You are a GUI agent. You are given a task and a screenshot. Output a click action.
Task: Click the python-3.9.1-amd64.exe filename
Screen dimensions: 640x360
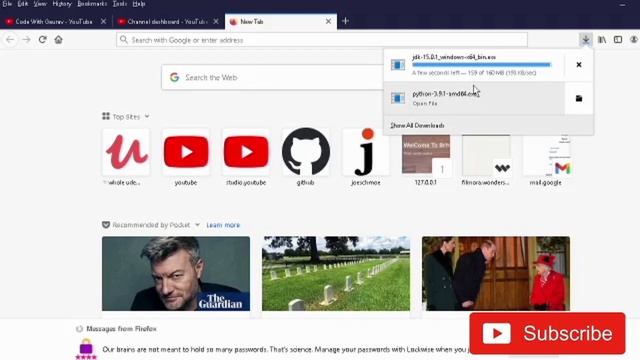(445, 93)
